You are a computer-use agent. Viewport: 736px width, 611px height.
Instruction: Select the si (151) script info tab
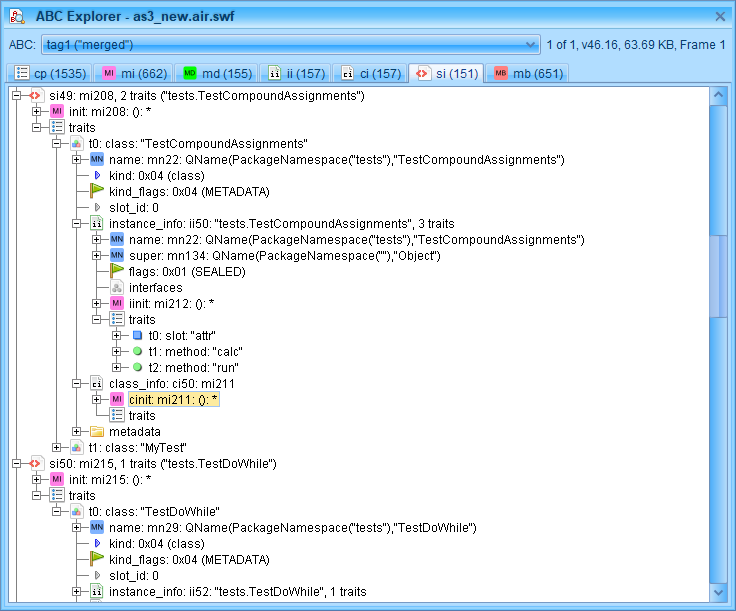(446, 74)
